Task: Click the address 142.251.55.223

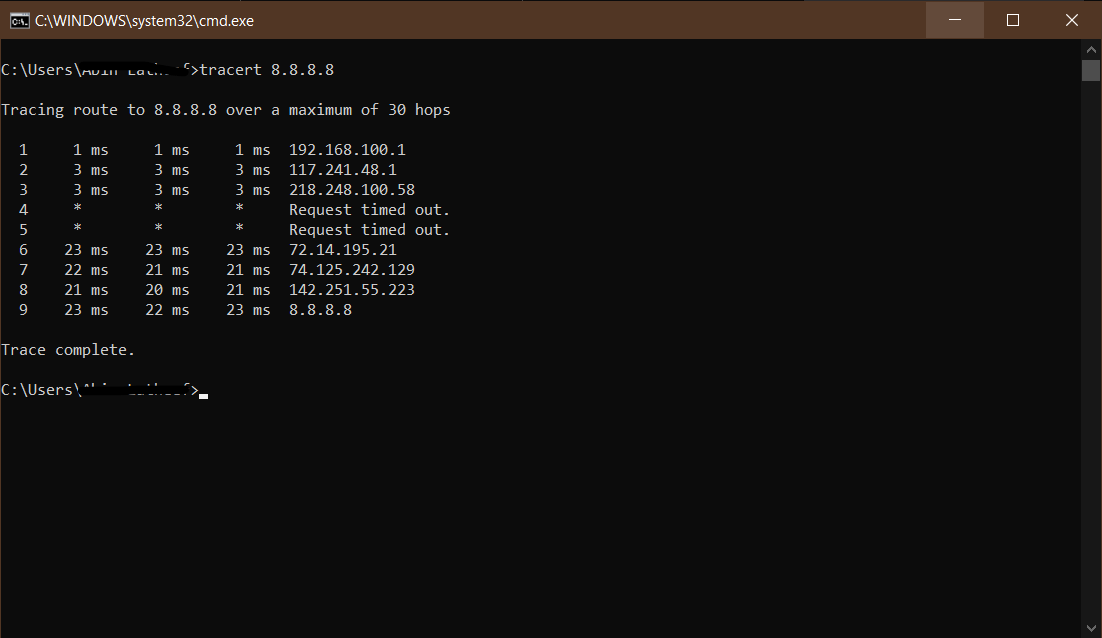Action: [351, 289]
